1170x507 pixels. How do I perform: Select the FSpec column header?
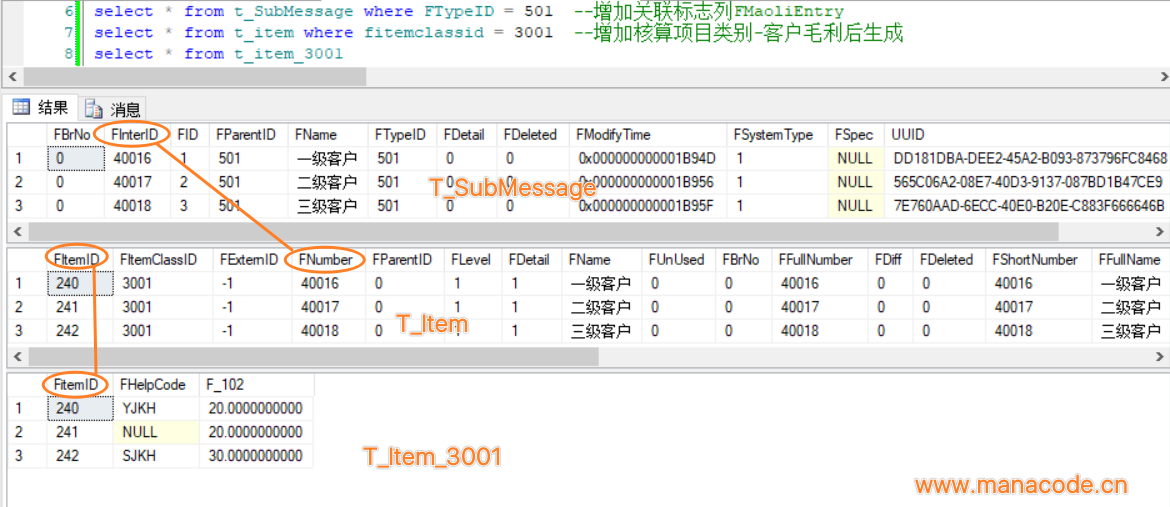pyautogui.click(x=854, y=134)
